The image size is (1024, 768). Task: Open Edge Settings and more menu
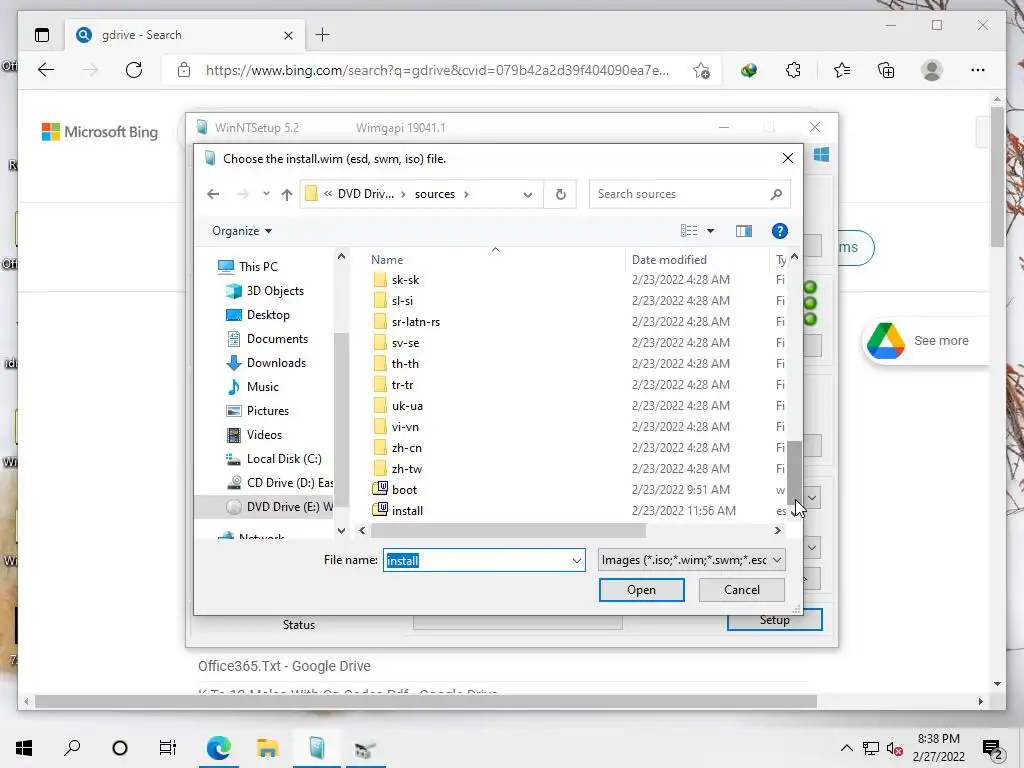978,70
